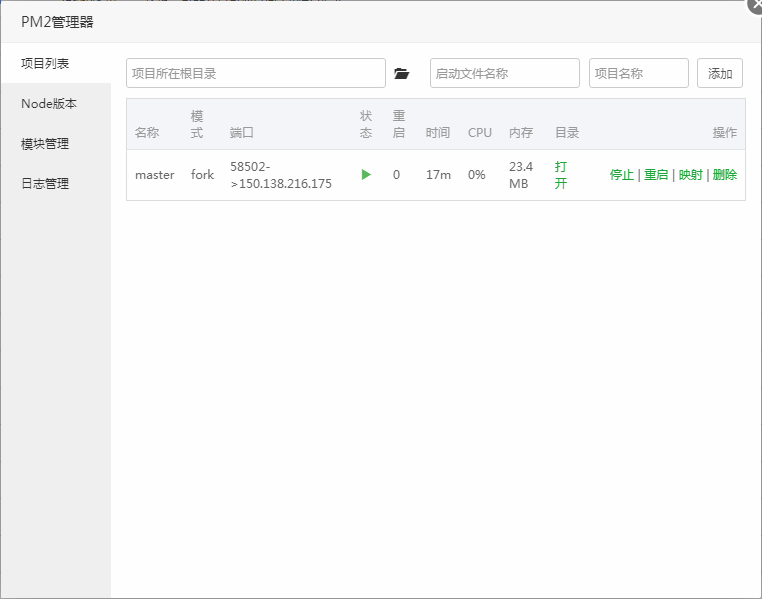
Task: Open the Node版本 tab
Action: [x=49, y=104]
